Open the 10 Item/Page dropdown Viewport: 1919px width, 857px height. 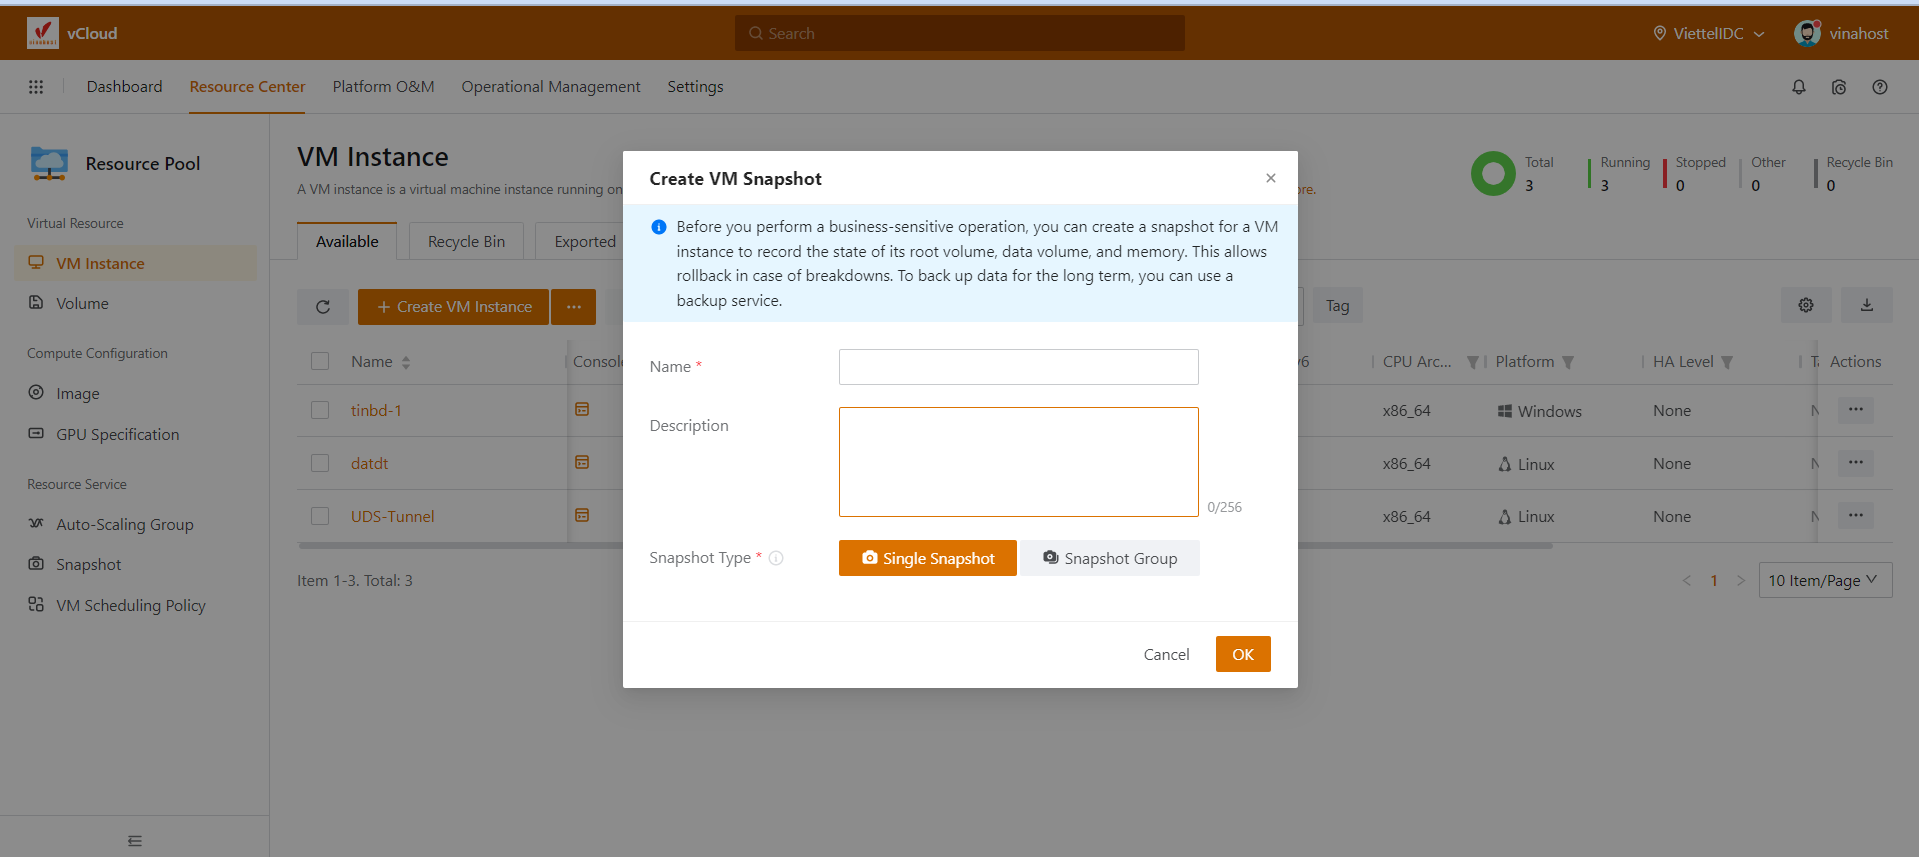click(x=1824, y=580)
